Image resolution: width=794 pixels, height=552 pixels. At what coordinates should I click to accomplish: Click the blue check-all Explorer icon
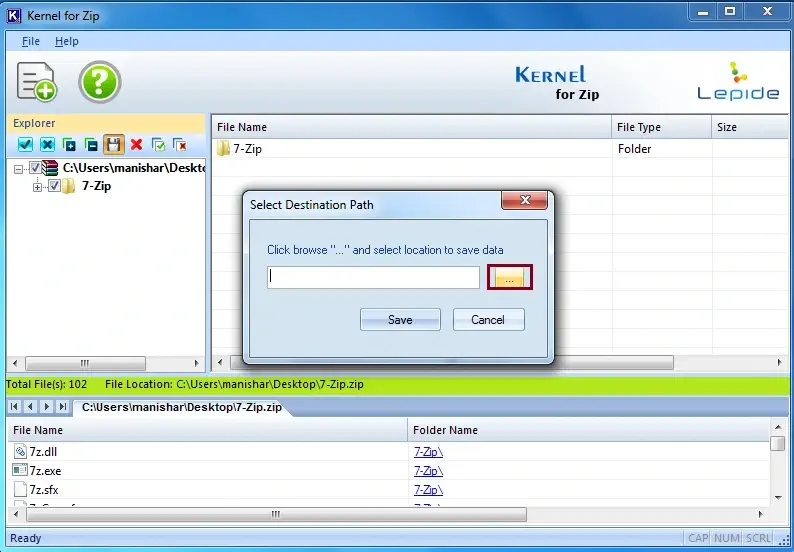[25, 145]
